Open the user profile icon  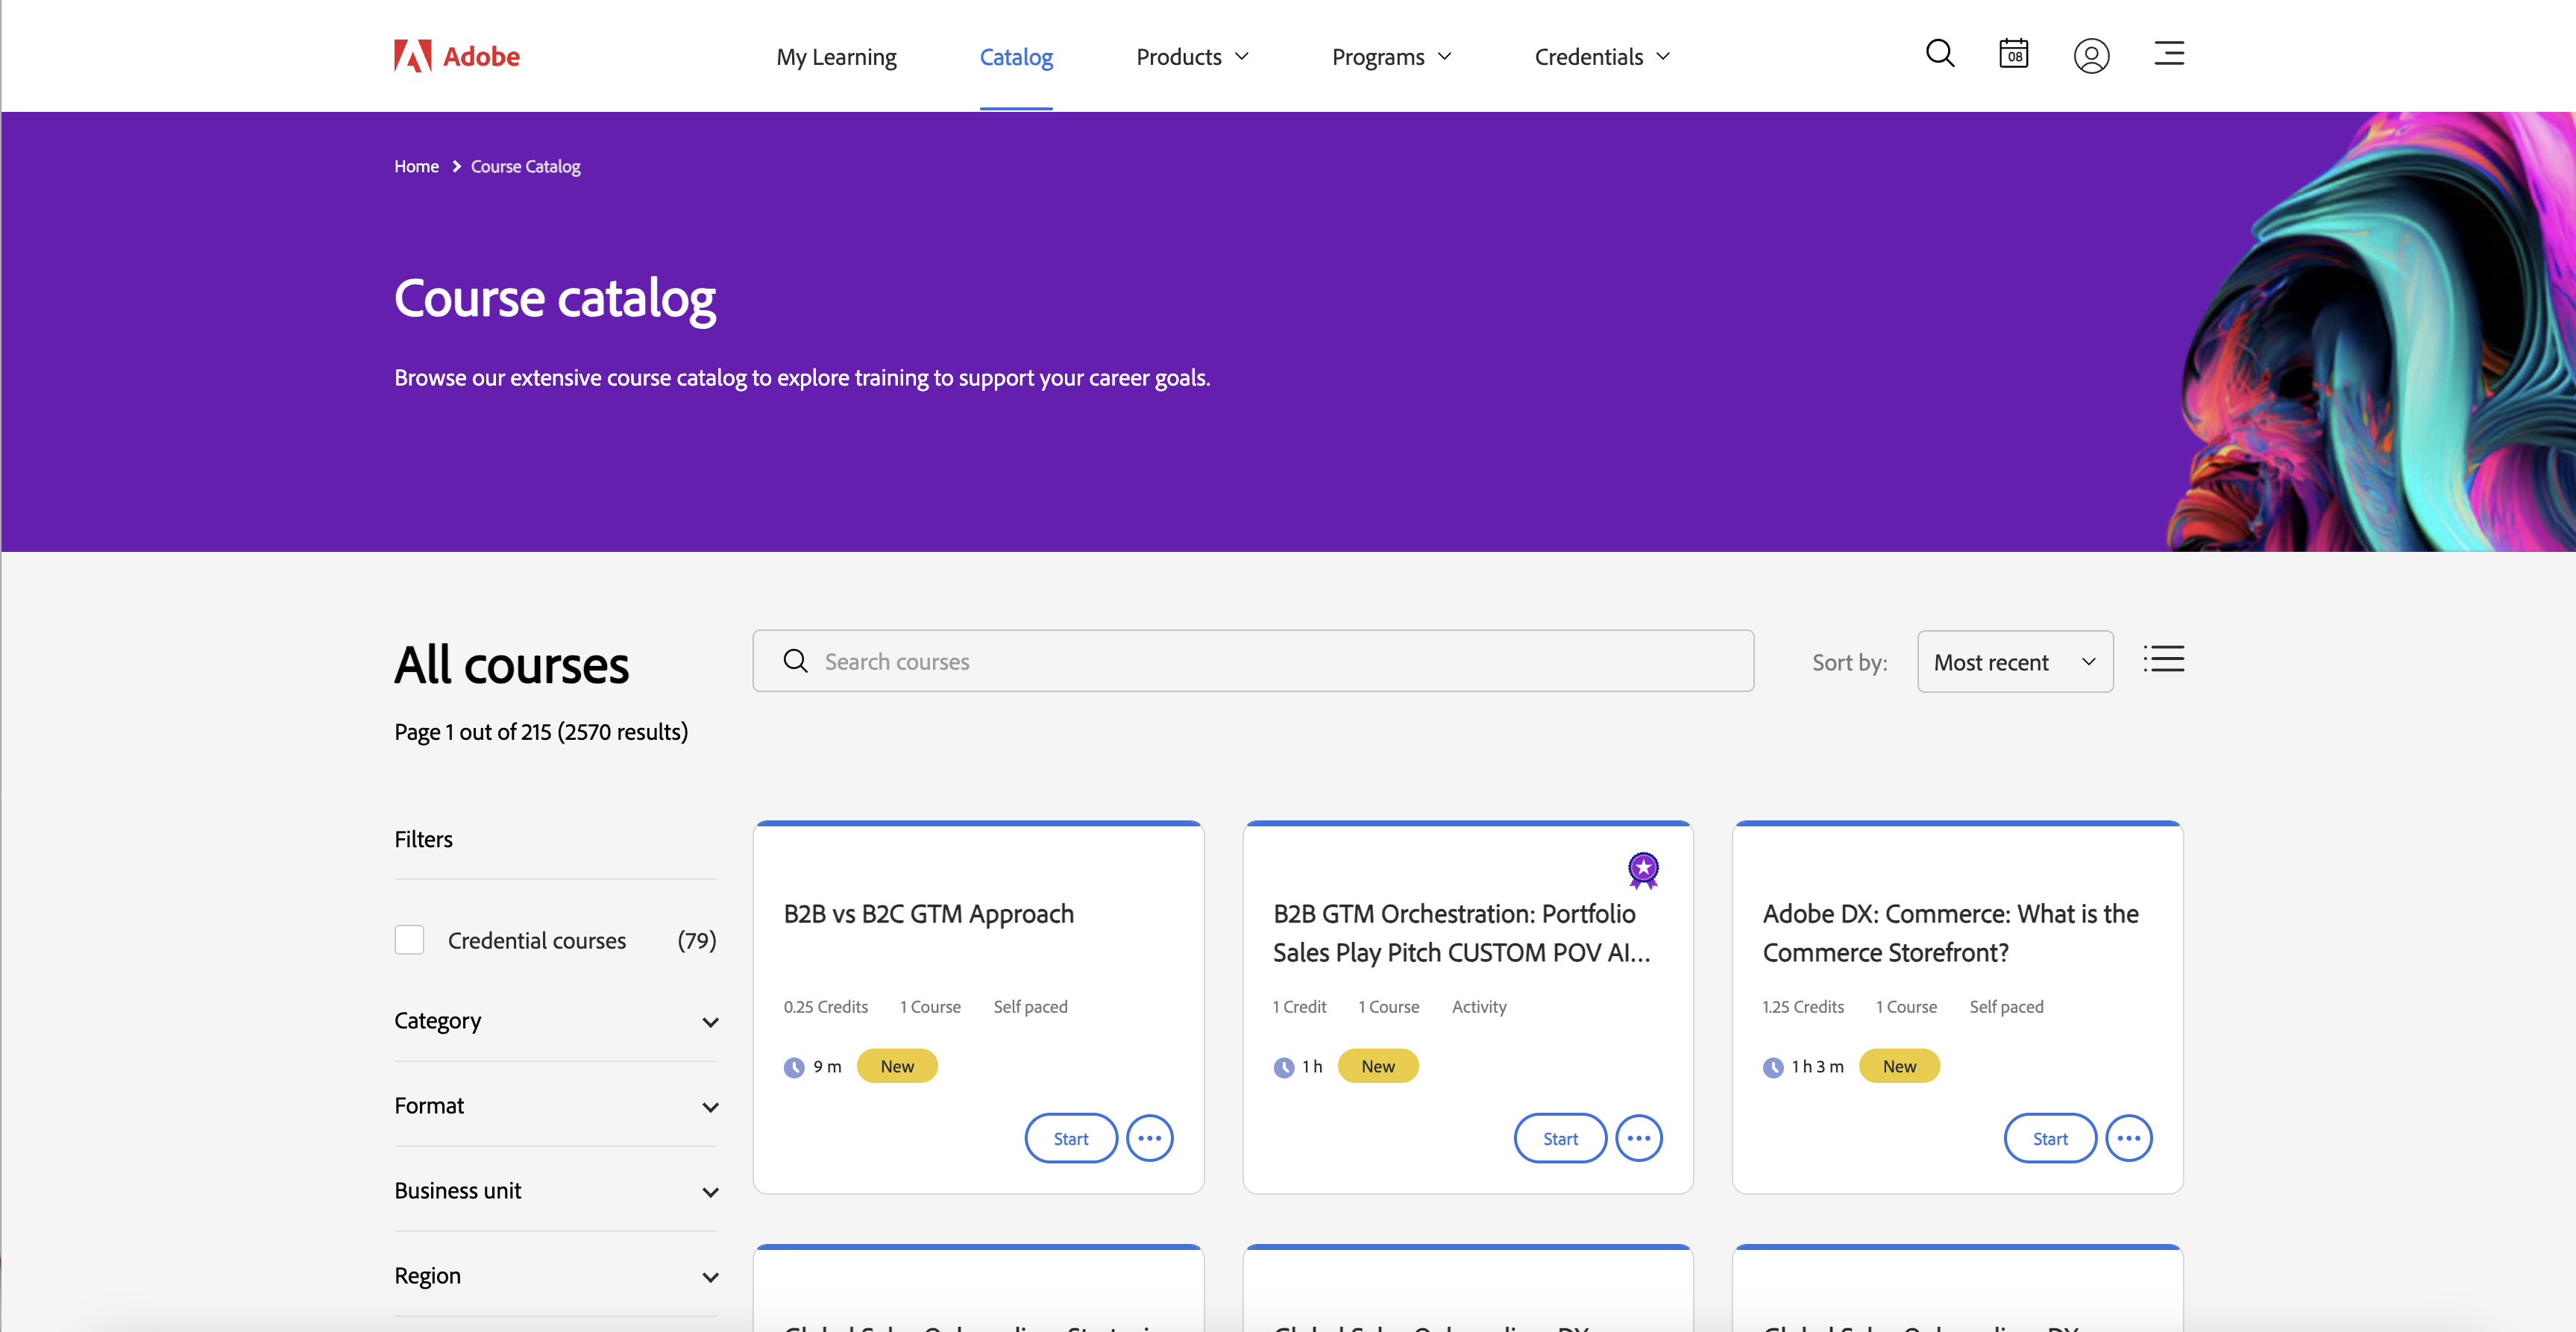2091,56
